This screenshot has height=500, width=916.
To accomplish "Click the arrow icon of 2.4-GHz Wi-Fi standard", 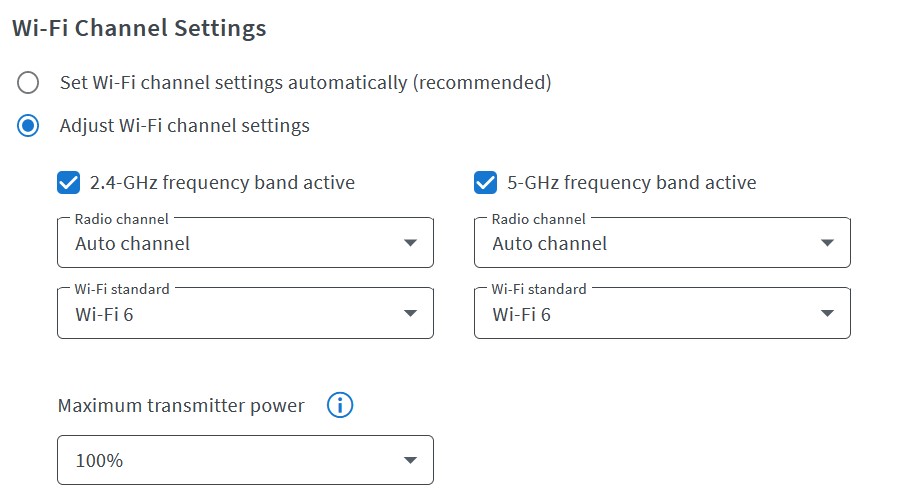I will point(410,314).
